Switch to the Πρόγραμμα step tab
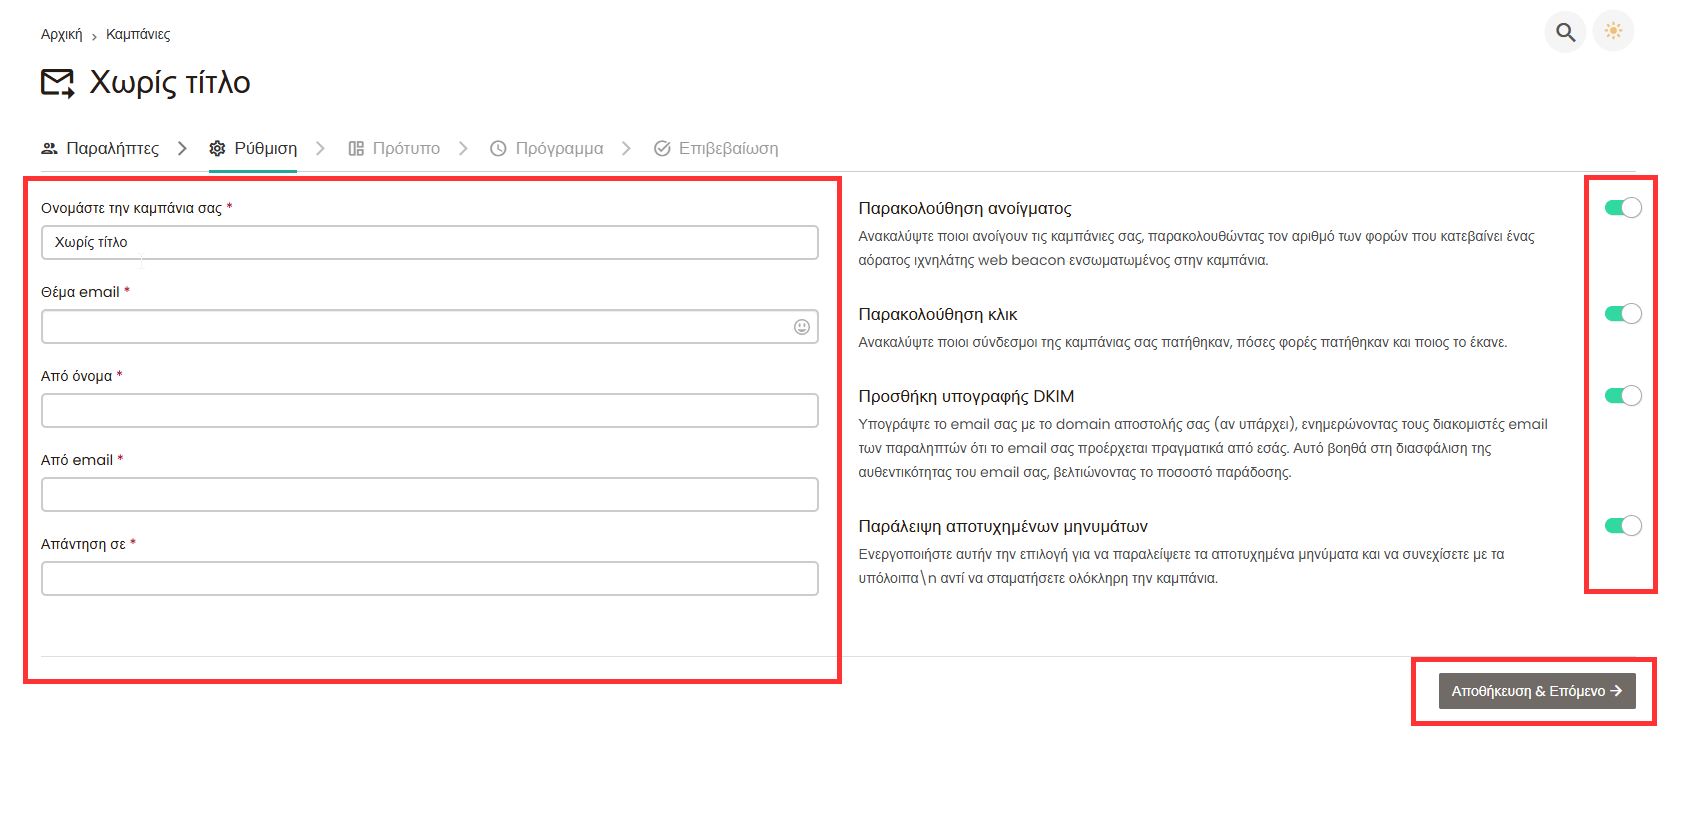 coord(547,148)
